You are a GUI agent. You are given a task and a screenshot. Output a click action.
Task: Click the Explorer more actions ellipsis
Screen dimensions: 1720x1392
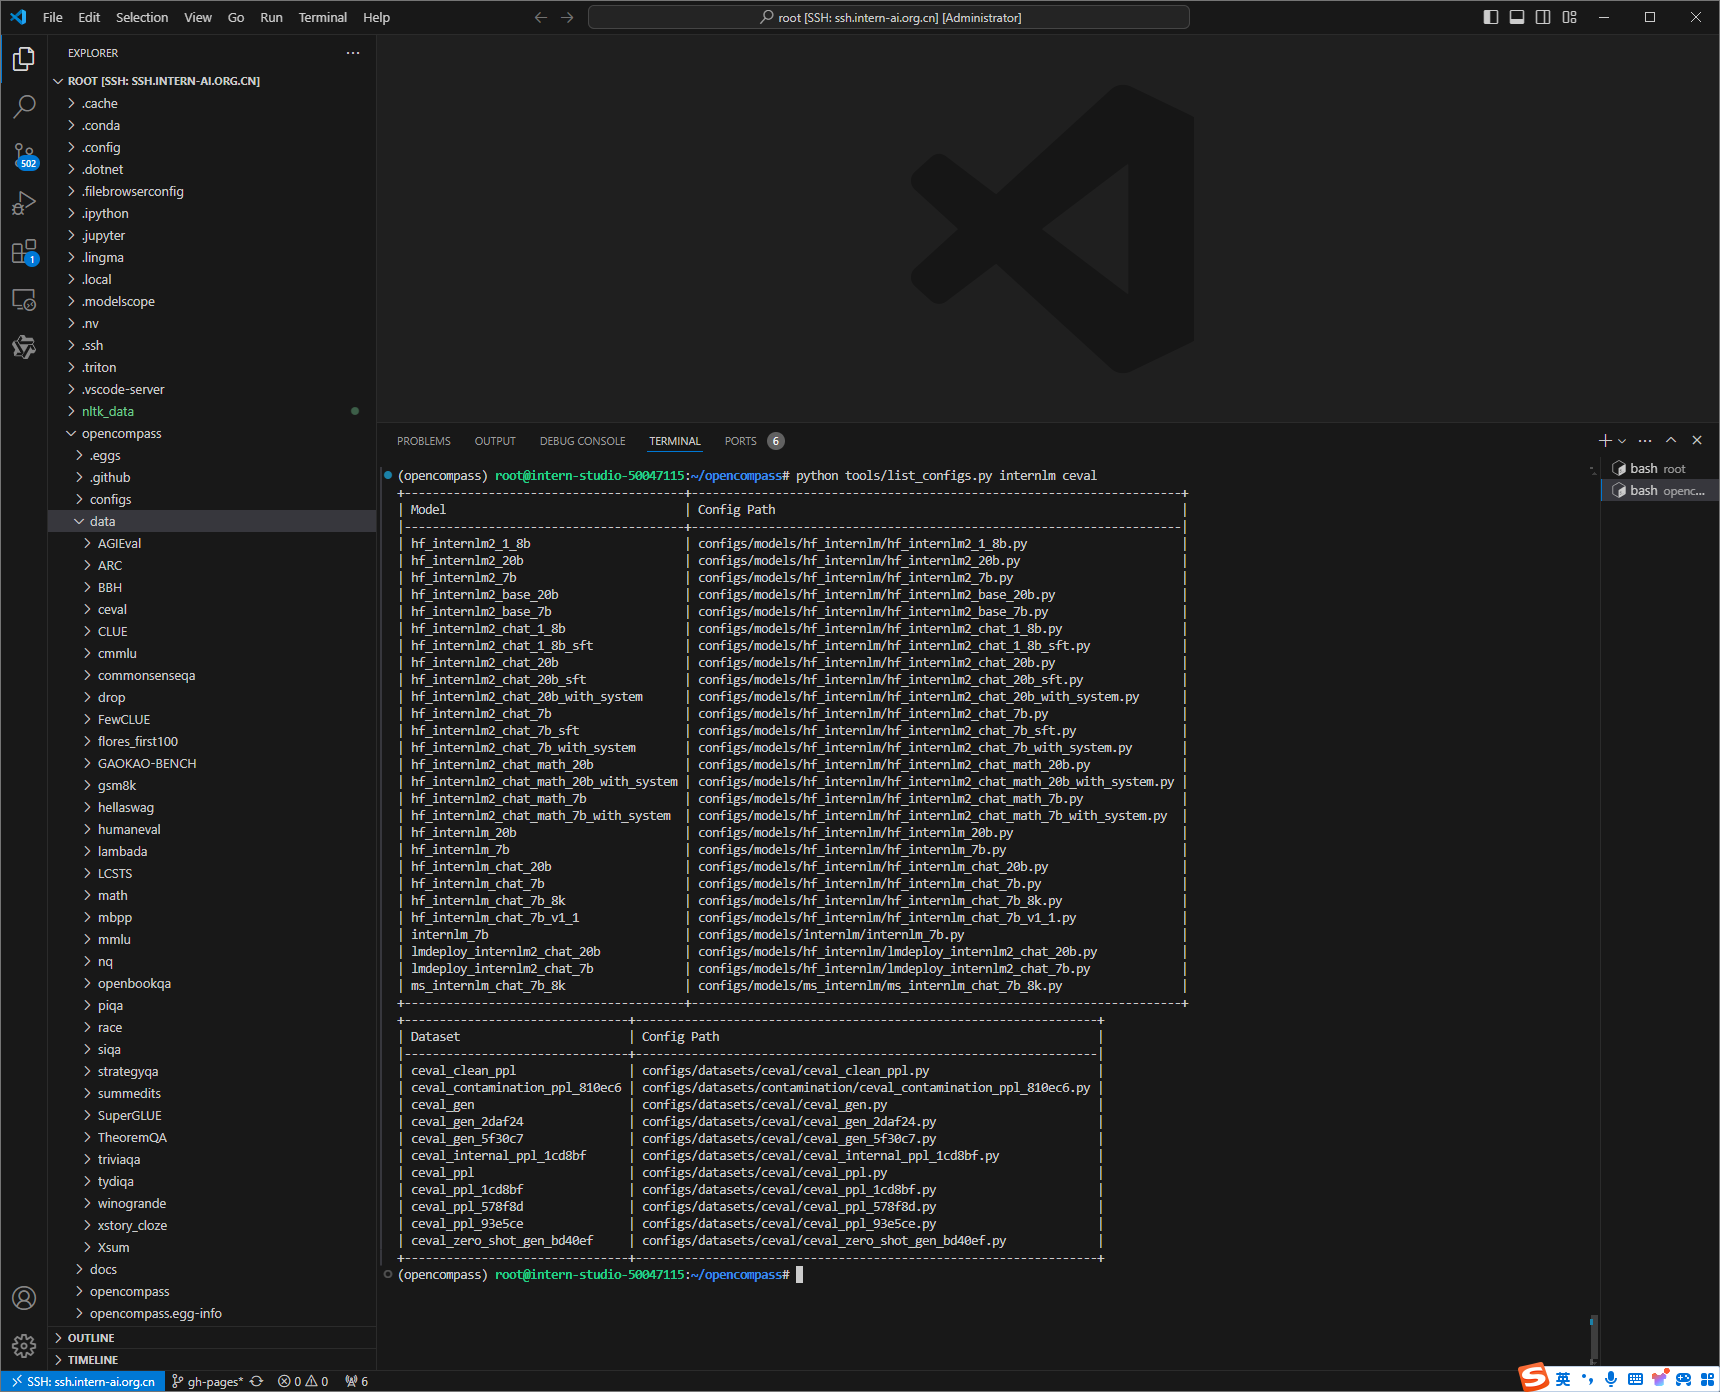[x=353, y=53]
